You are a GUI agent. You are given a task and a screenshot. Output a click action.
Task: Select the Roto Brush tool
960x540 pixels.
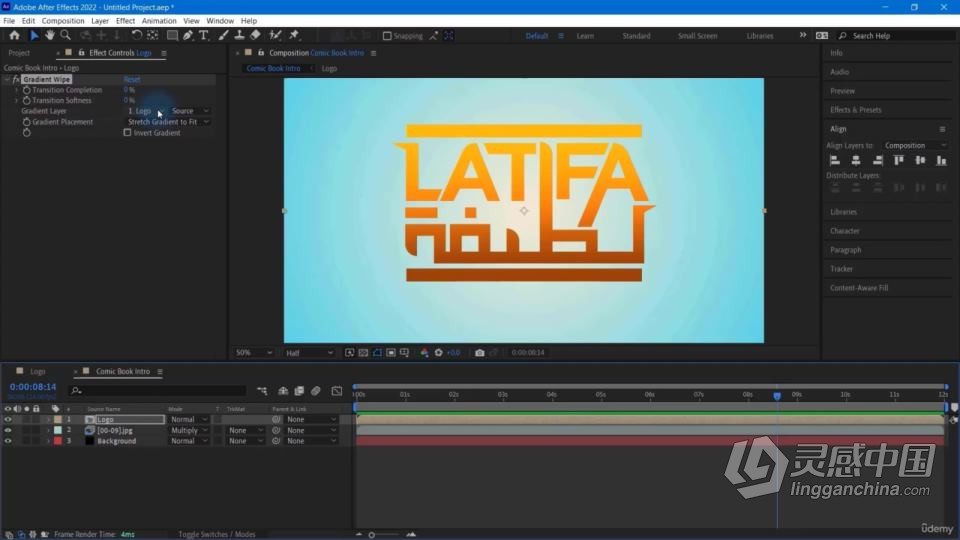(275, 36)
